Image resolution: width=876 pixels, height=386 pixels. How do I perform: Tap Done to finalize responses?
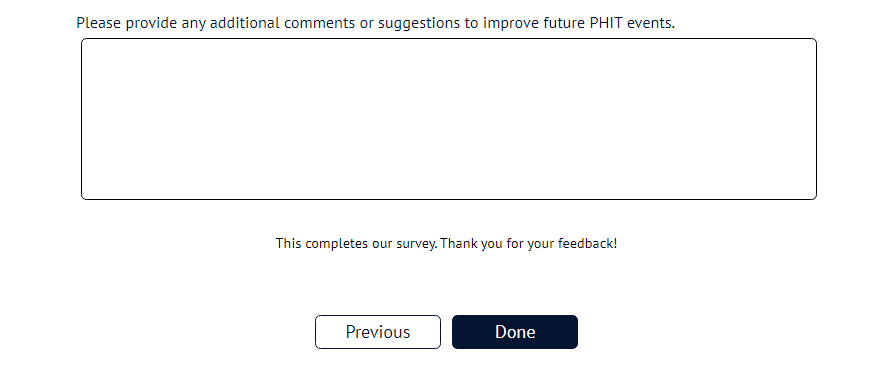pyautogui.click(x=515, y=332)
